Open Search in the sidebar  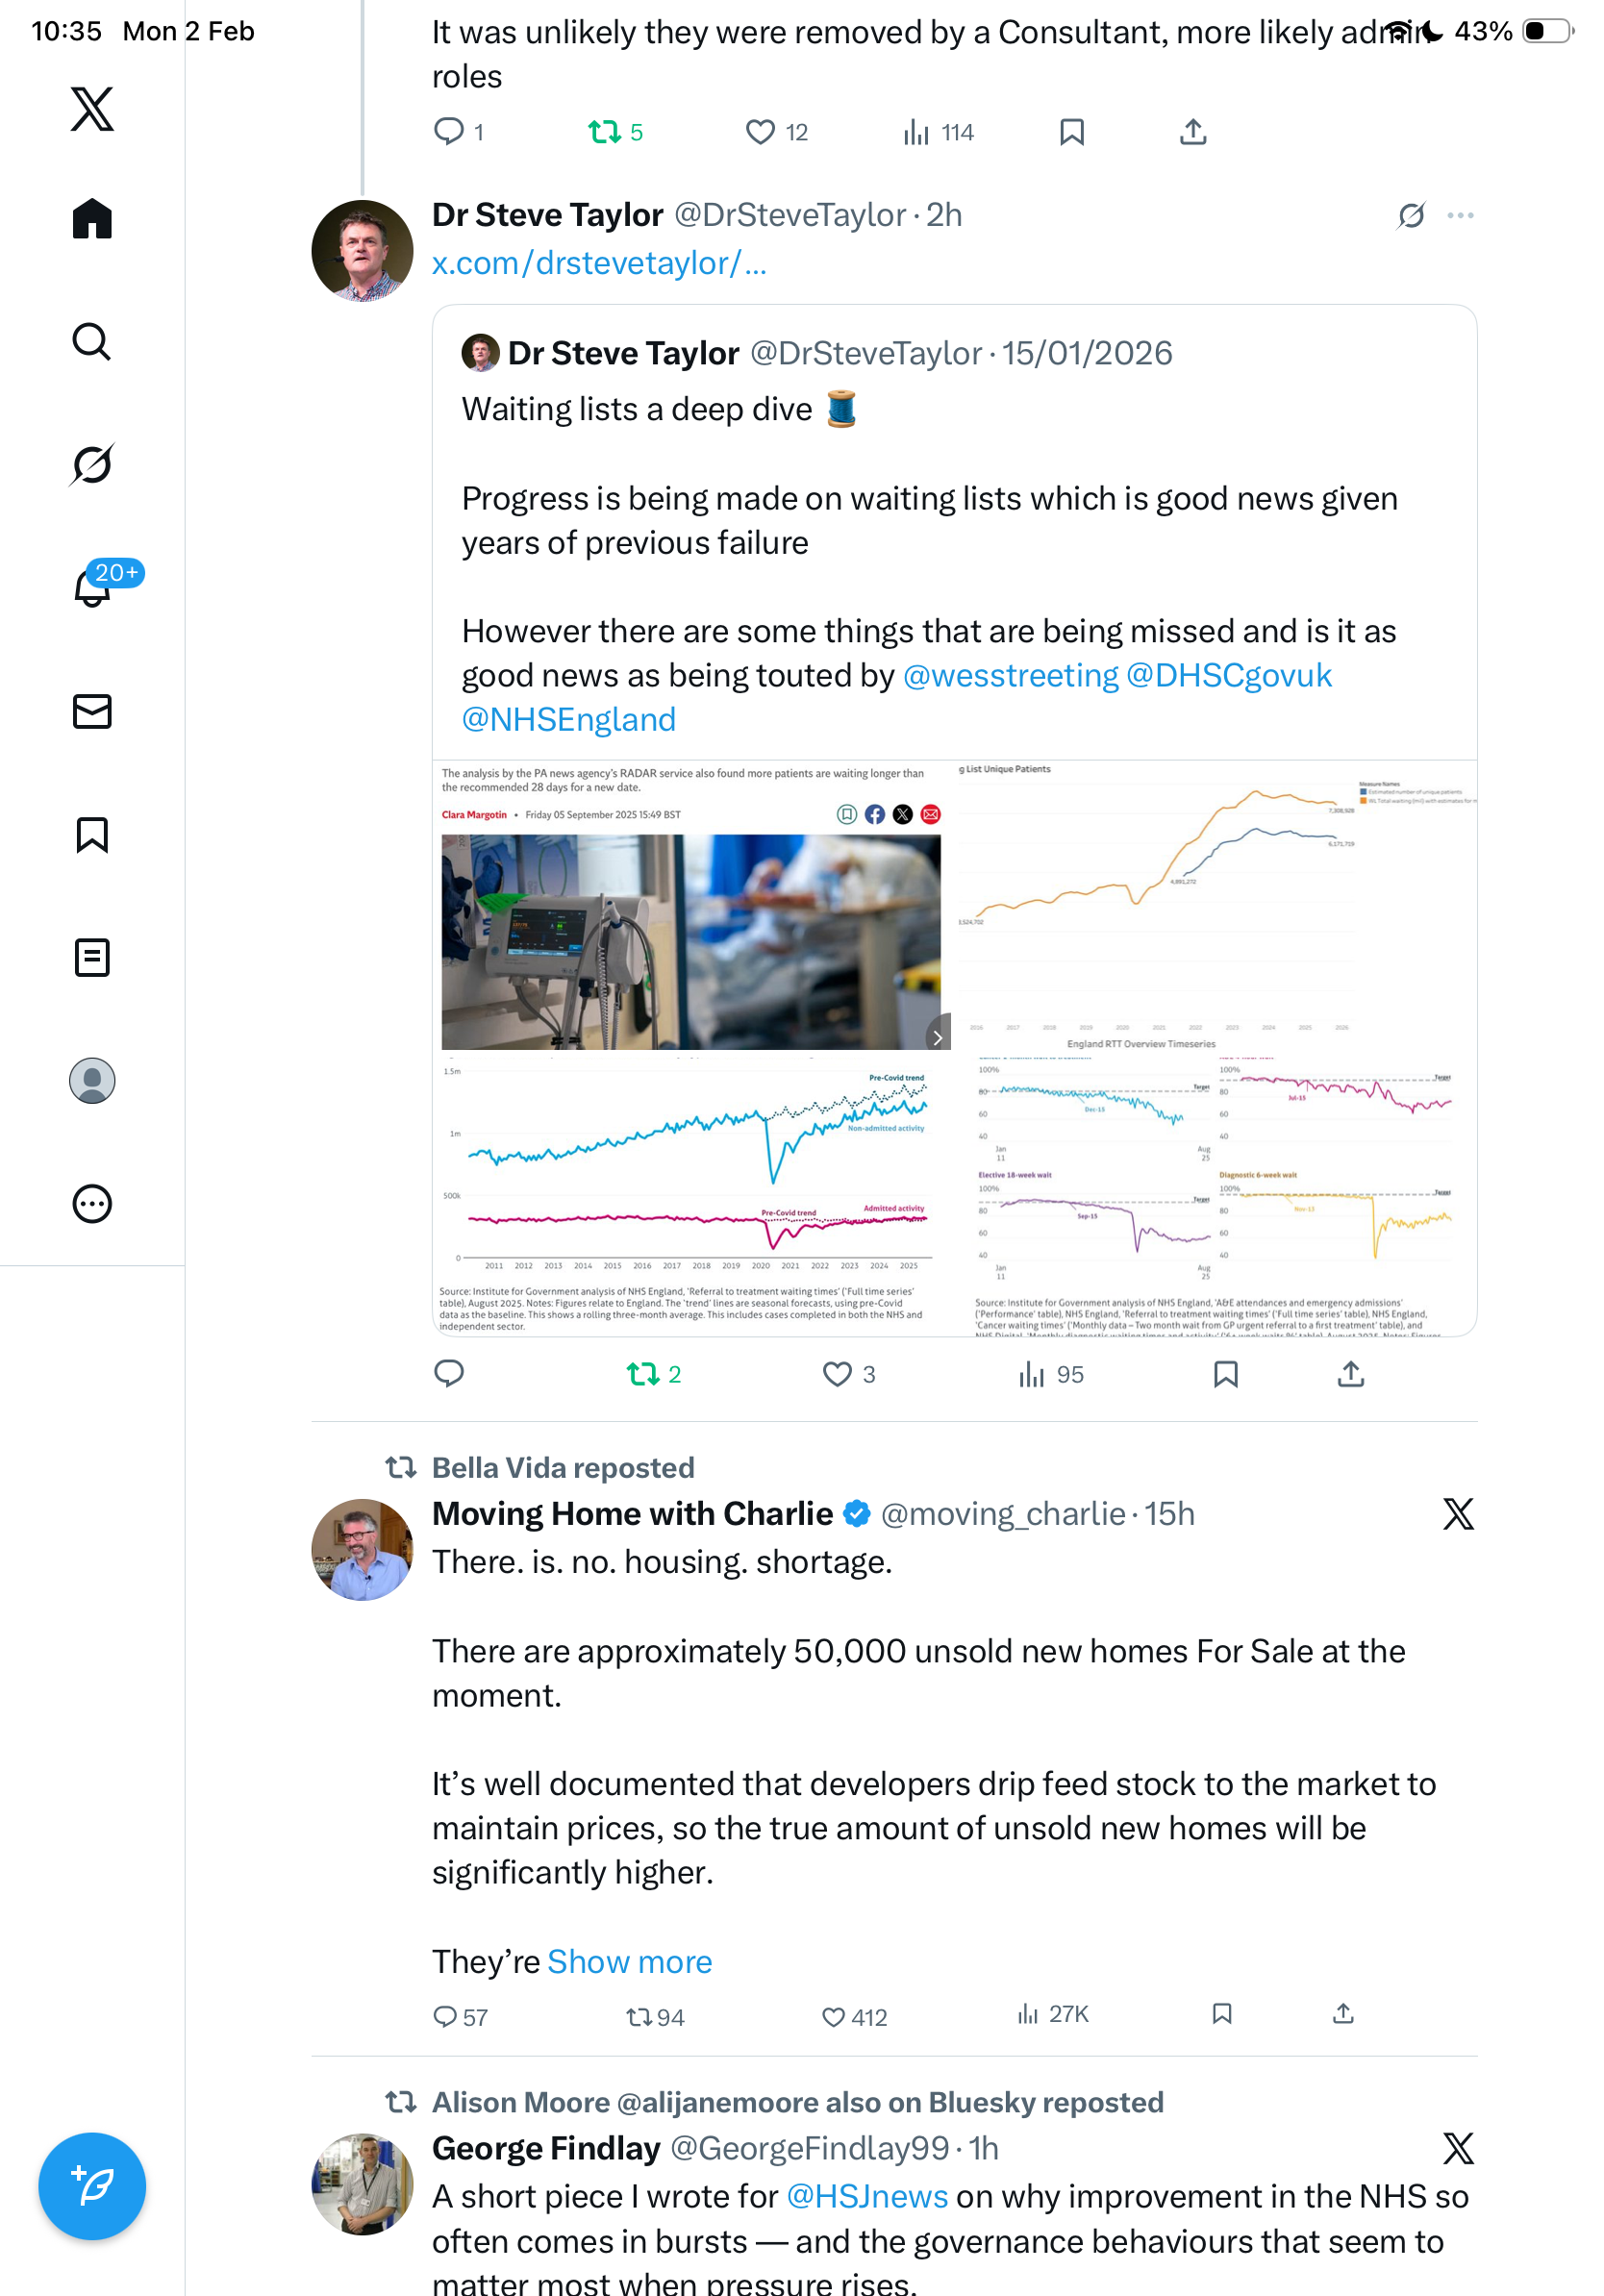[92, 341]
